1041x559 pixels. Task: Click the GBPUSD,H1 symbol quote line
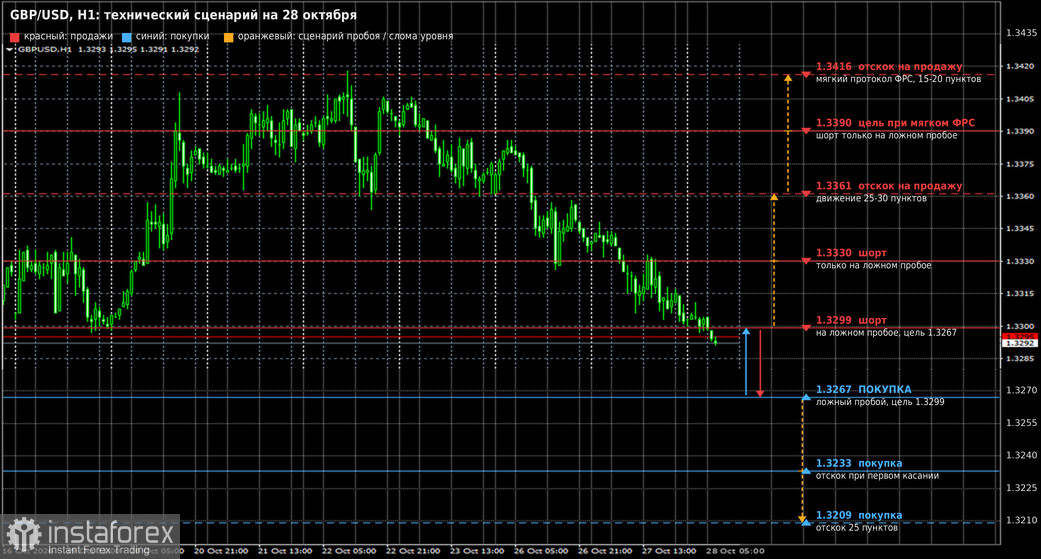pos(108,49)
